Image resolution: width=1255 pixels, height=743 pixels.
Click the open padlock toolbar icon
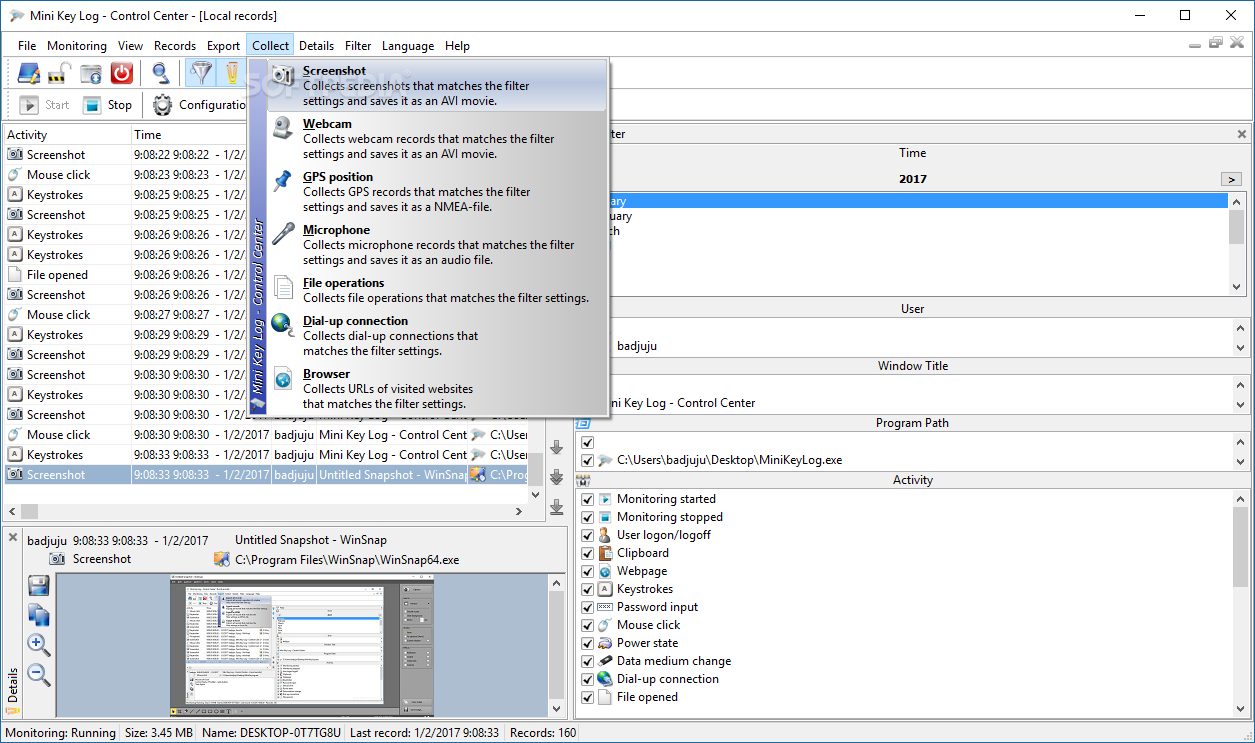pos(59,73)
